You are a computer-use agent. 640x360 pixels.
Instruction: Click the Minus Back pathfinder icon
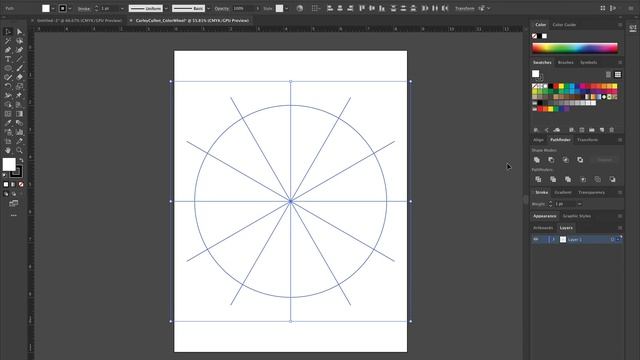(x=612, y=179)
